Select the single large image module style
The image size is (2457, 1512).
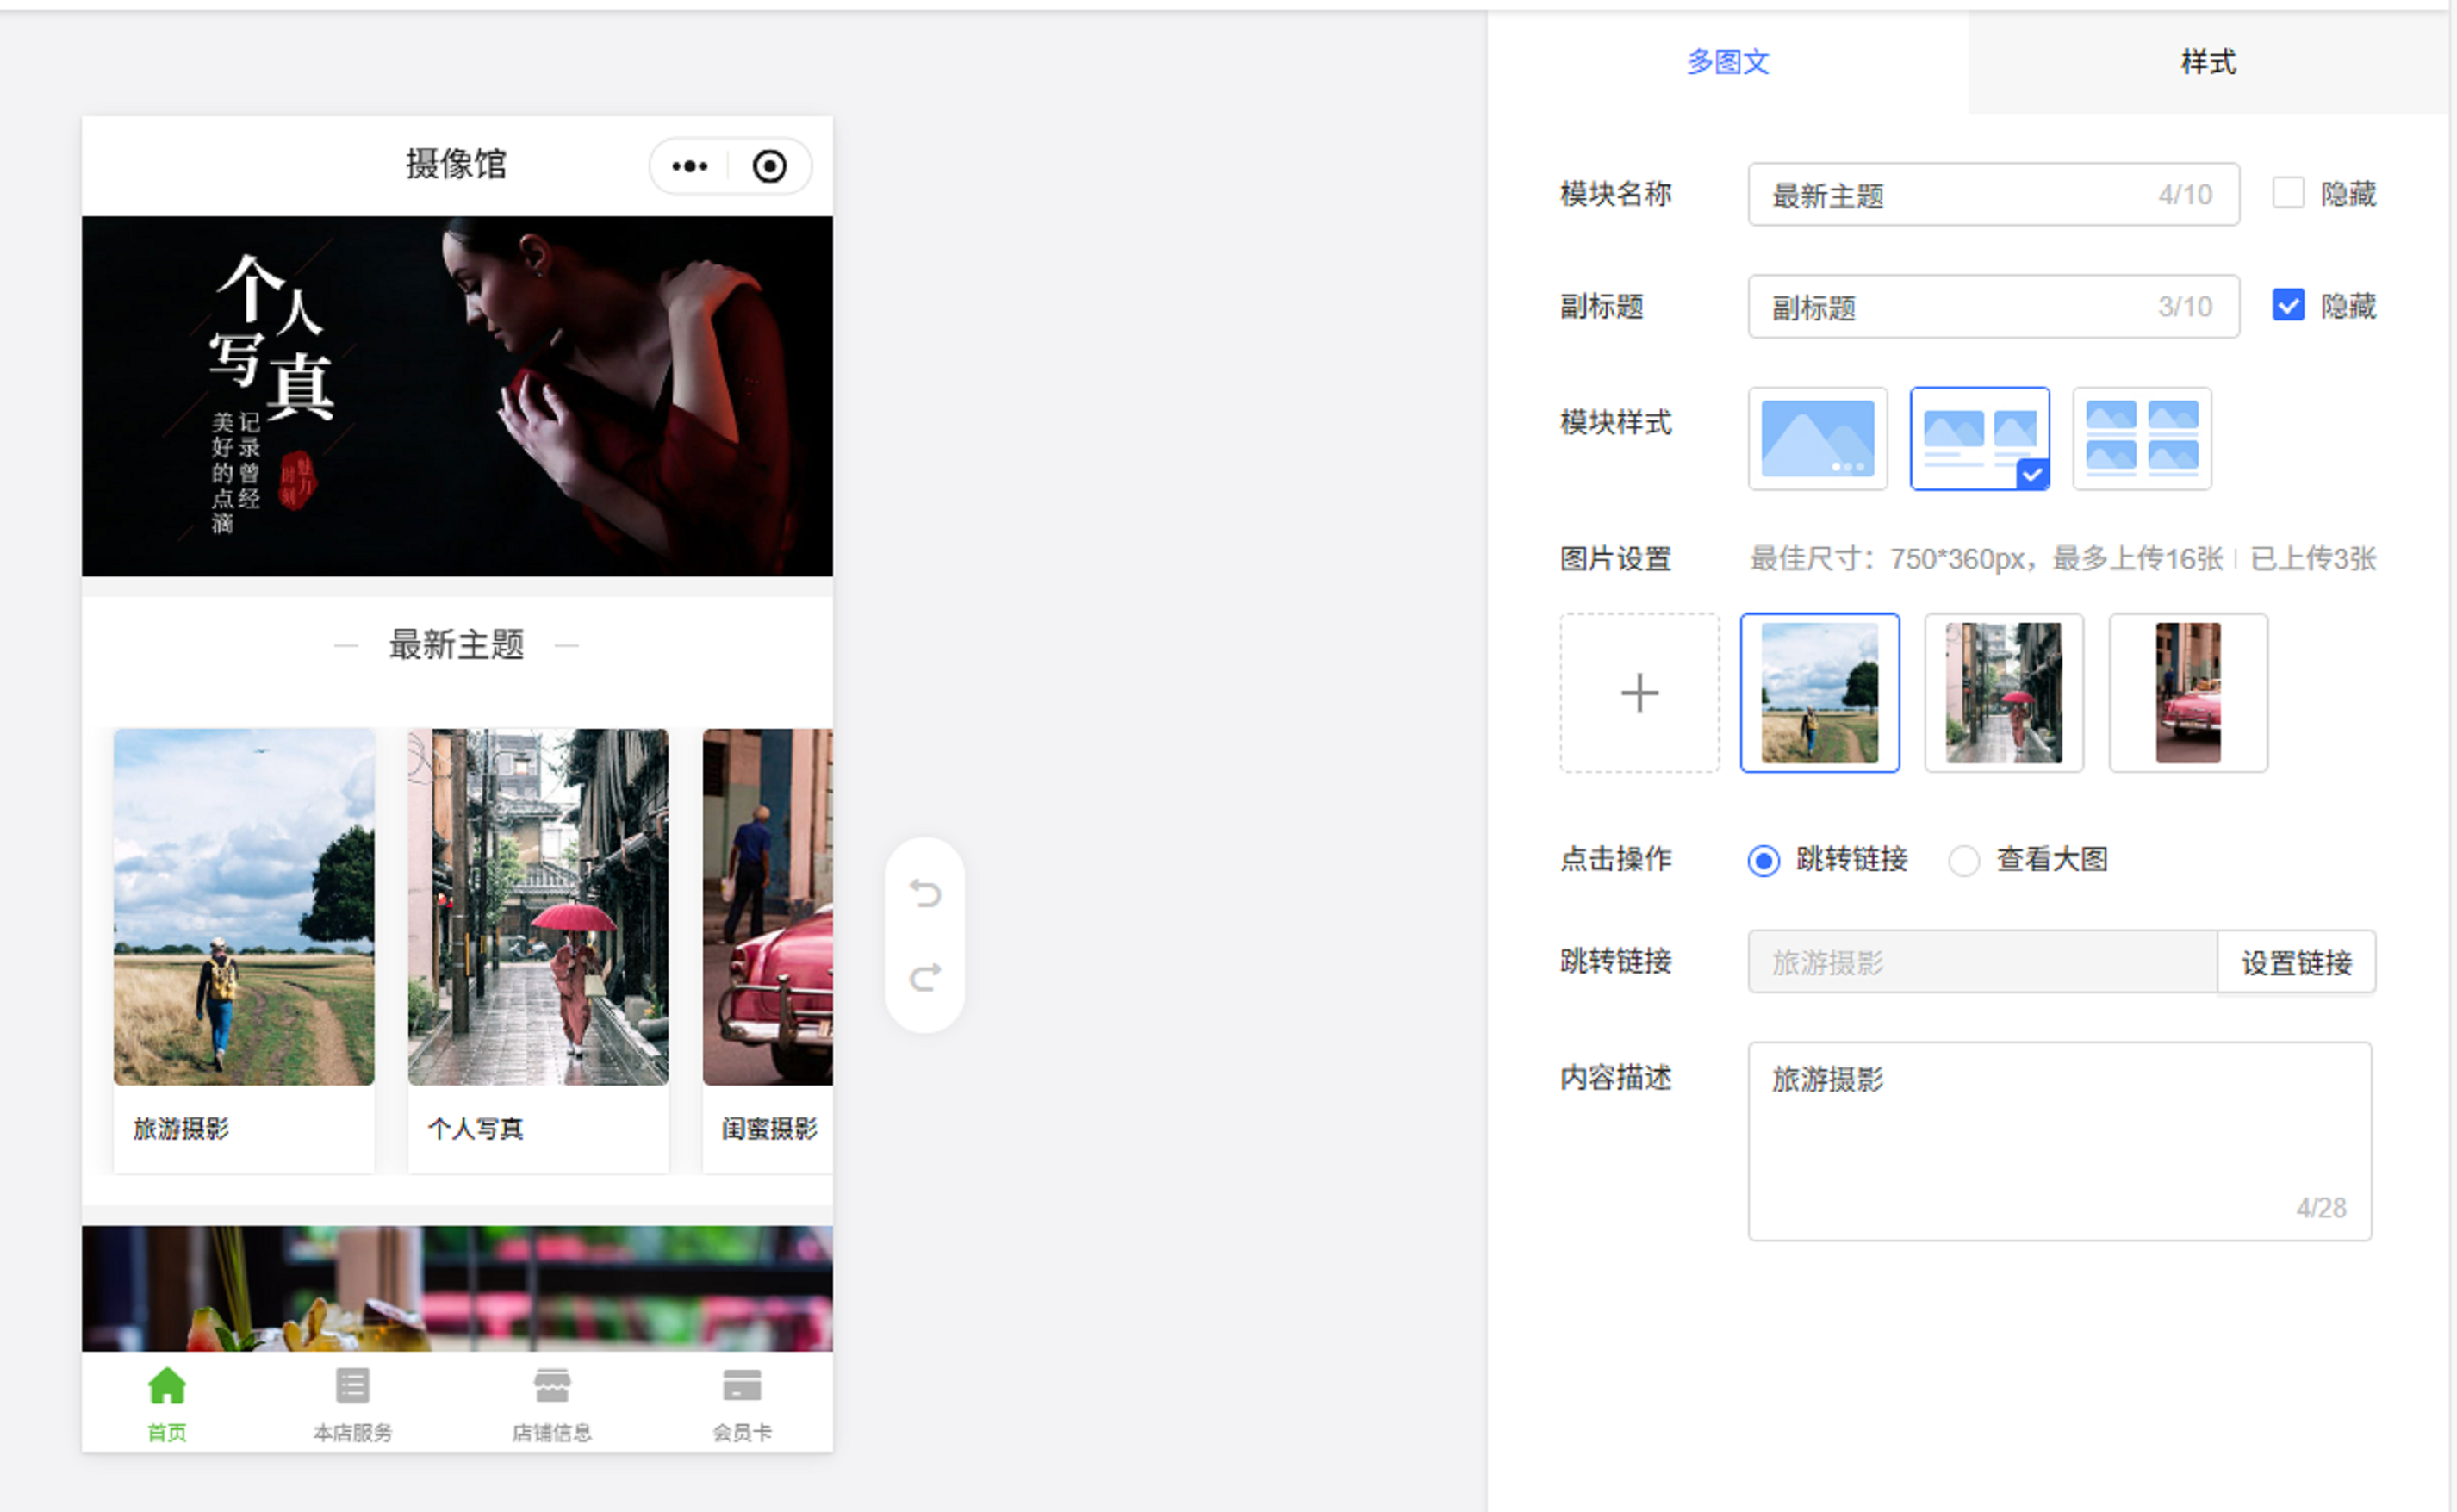click(1817, 439)
